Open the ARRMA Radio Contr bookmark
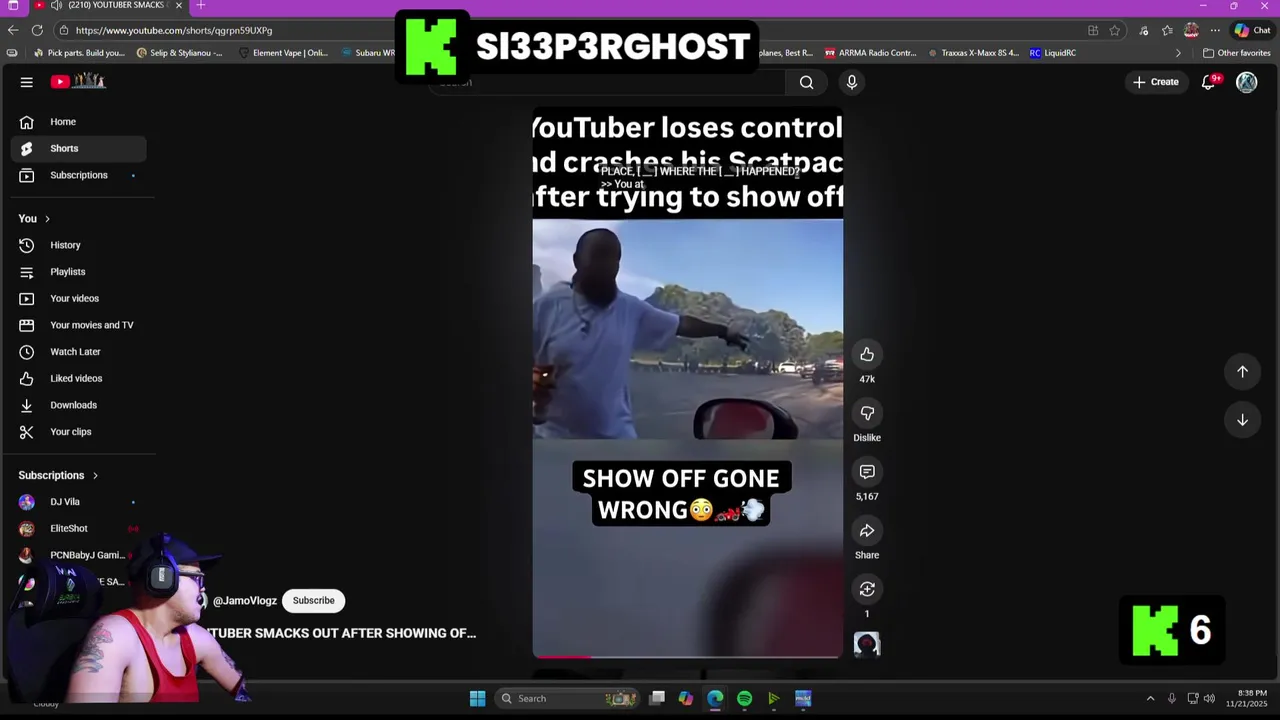 coord(870,53)
